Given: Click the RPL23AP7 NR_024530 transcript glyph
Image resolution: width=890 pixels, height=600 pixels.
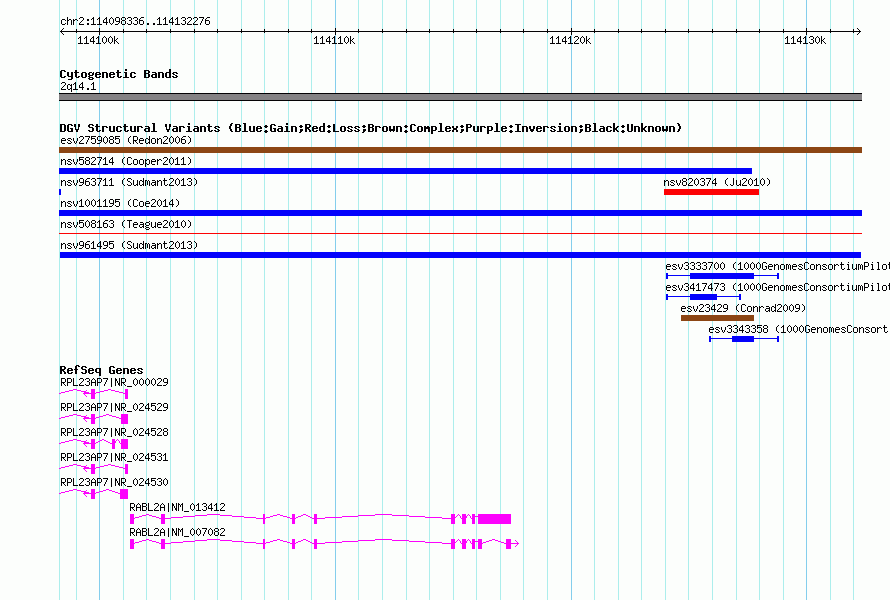Looking at the screenshot, I should tap(94, 494).
